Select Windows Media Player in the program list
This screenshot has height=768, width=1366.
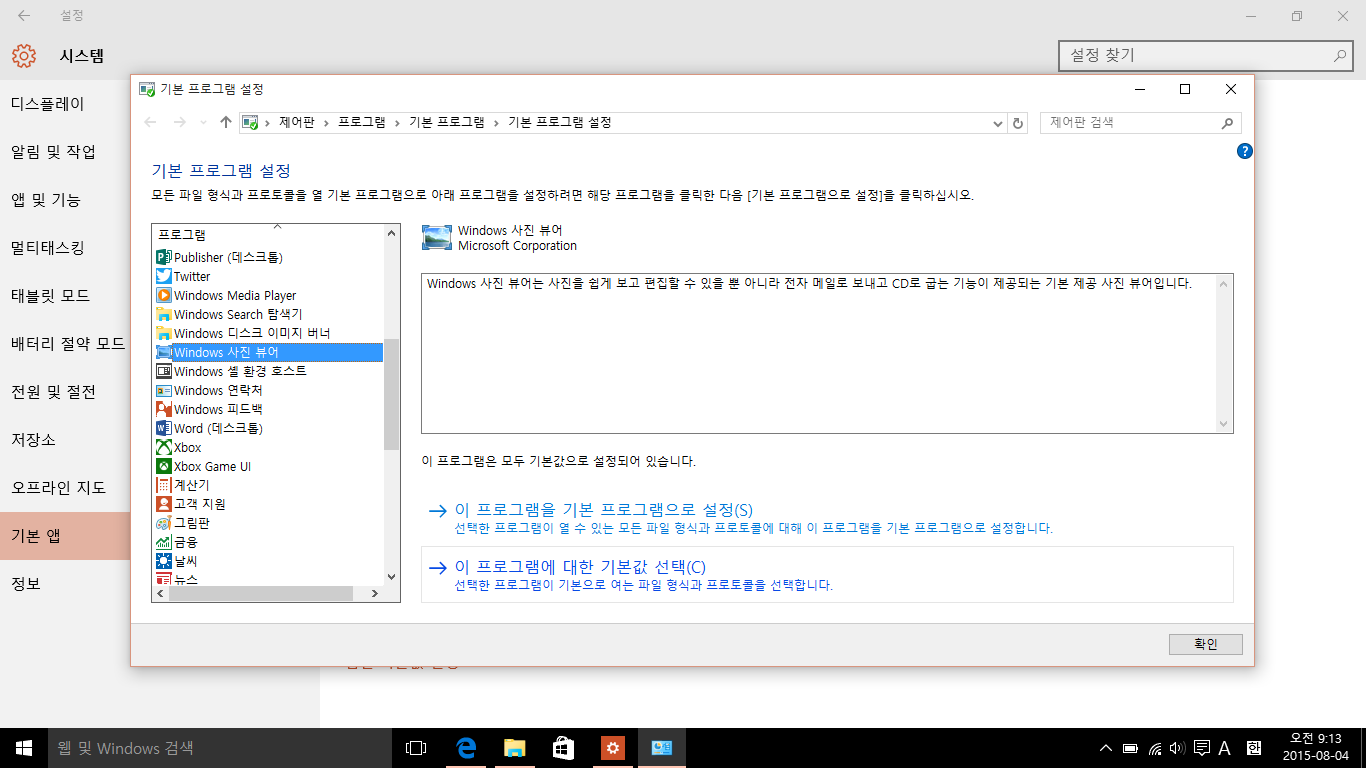(235, 295)
